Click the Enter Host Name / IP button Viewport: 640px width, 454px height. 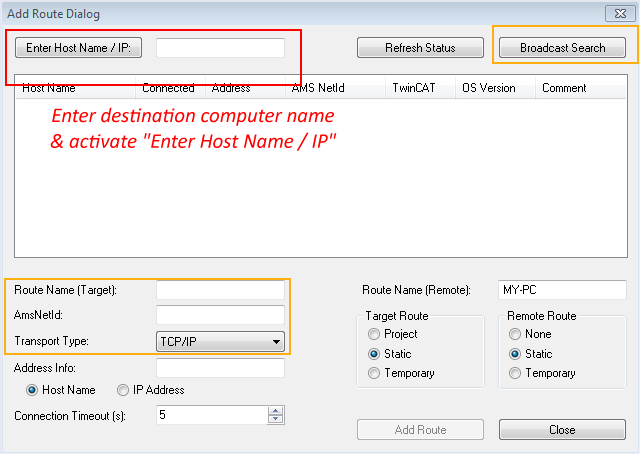pos(79,48)
